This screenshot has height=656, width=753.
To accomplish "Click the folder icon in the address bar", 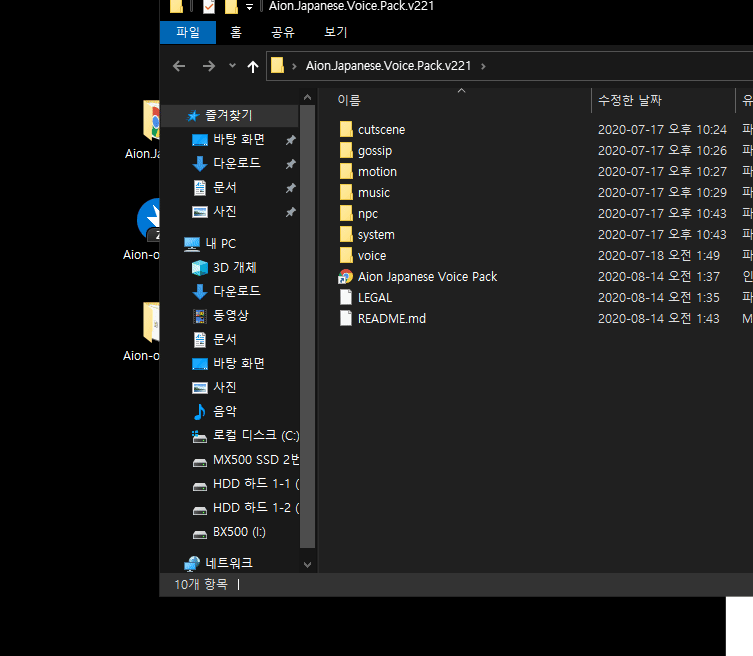I will 278,65.
